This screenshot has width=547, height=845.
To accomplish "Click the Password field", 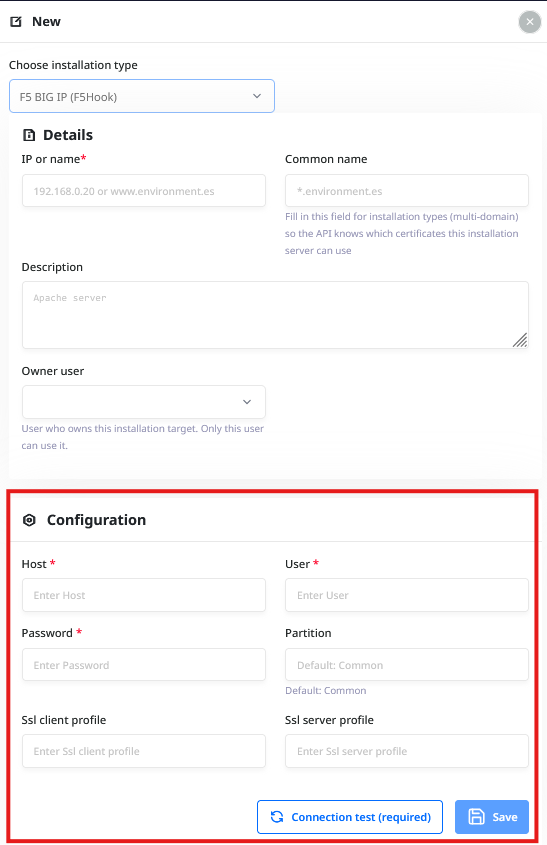I will [144, 664].
